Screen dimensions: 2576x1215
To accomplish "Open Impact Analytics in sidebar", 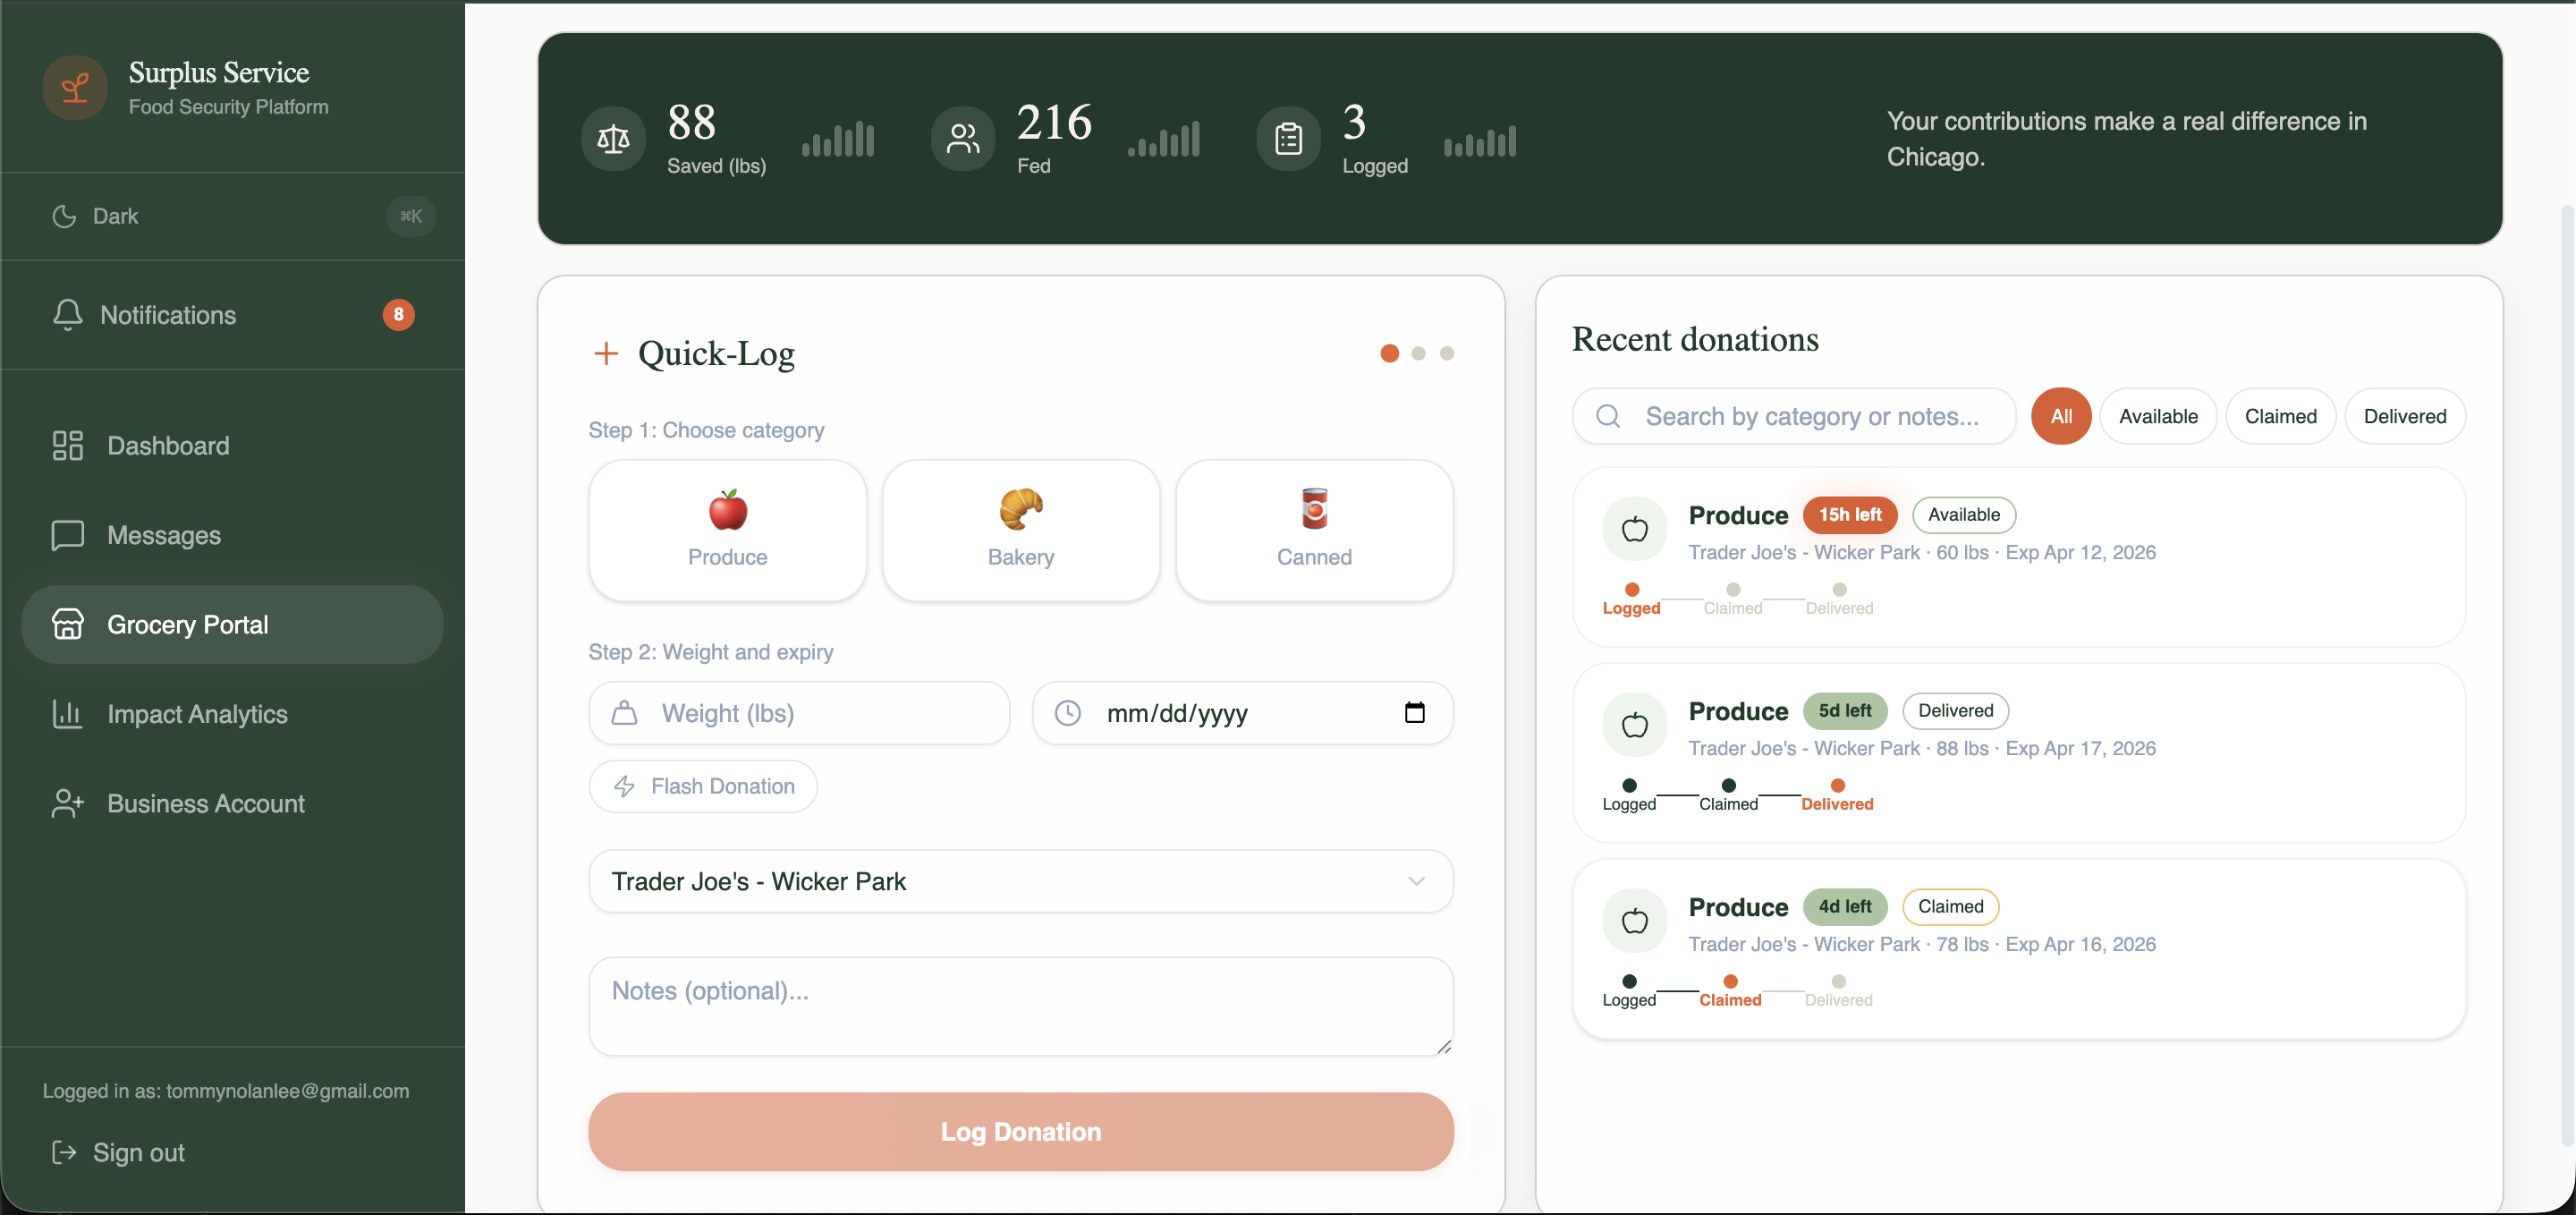I will pyautogui.click(x=197, y=714).
